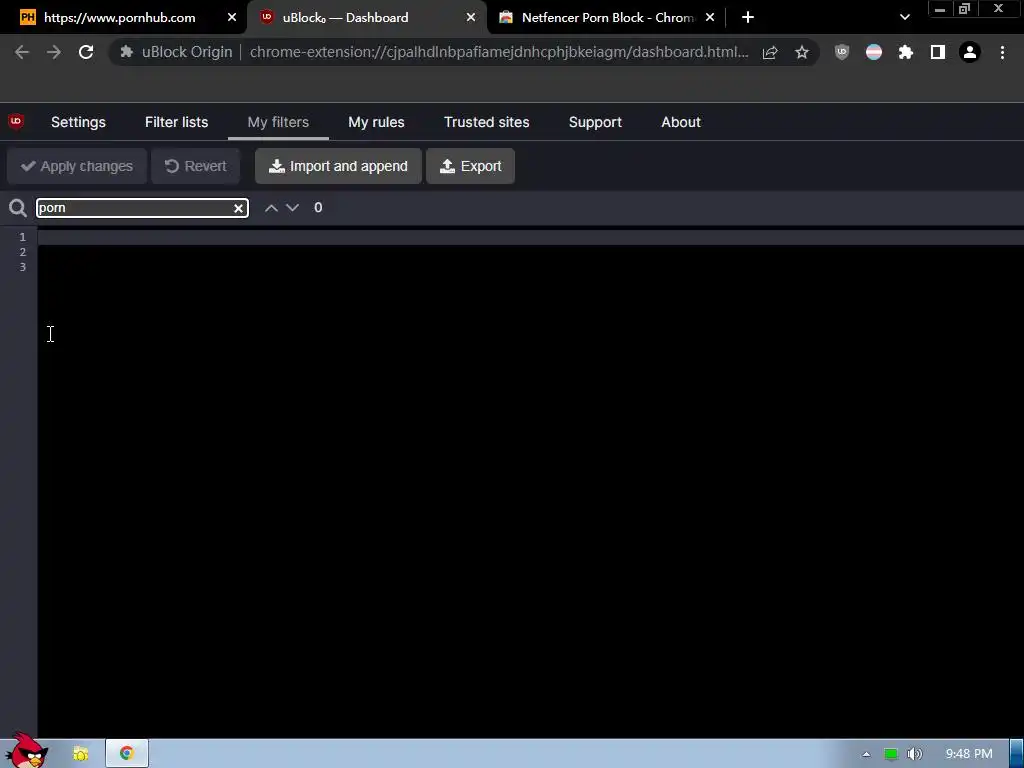
Task: Close the Netfencer Porn Block tab
Action: point(710,18)
